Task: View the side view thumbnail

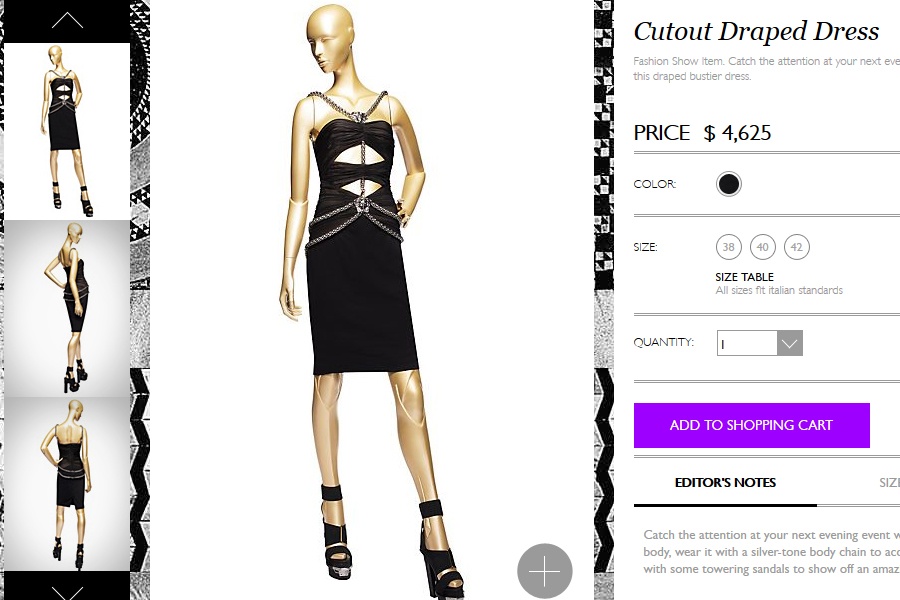Action: 67,308
